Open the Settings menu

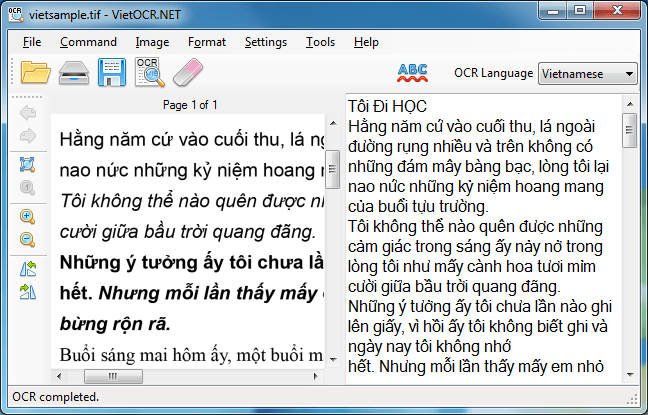(x=265, y=42)
